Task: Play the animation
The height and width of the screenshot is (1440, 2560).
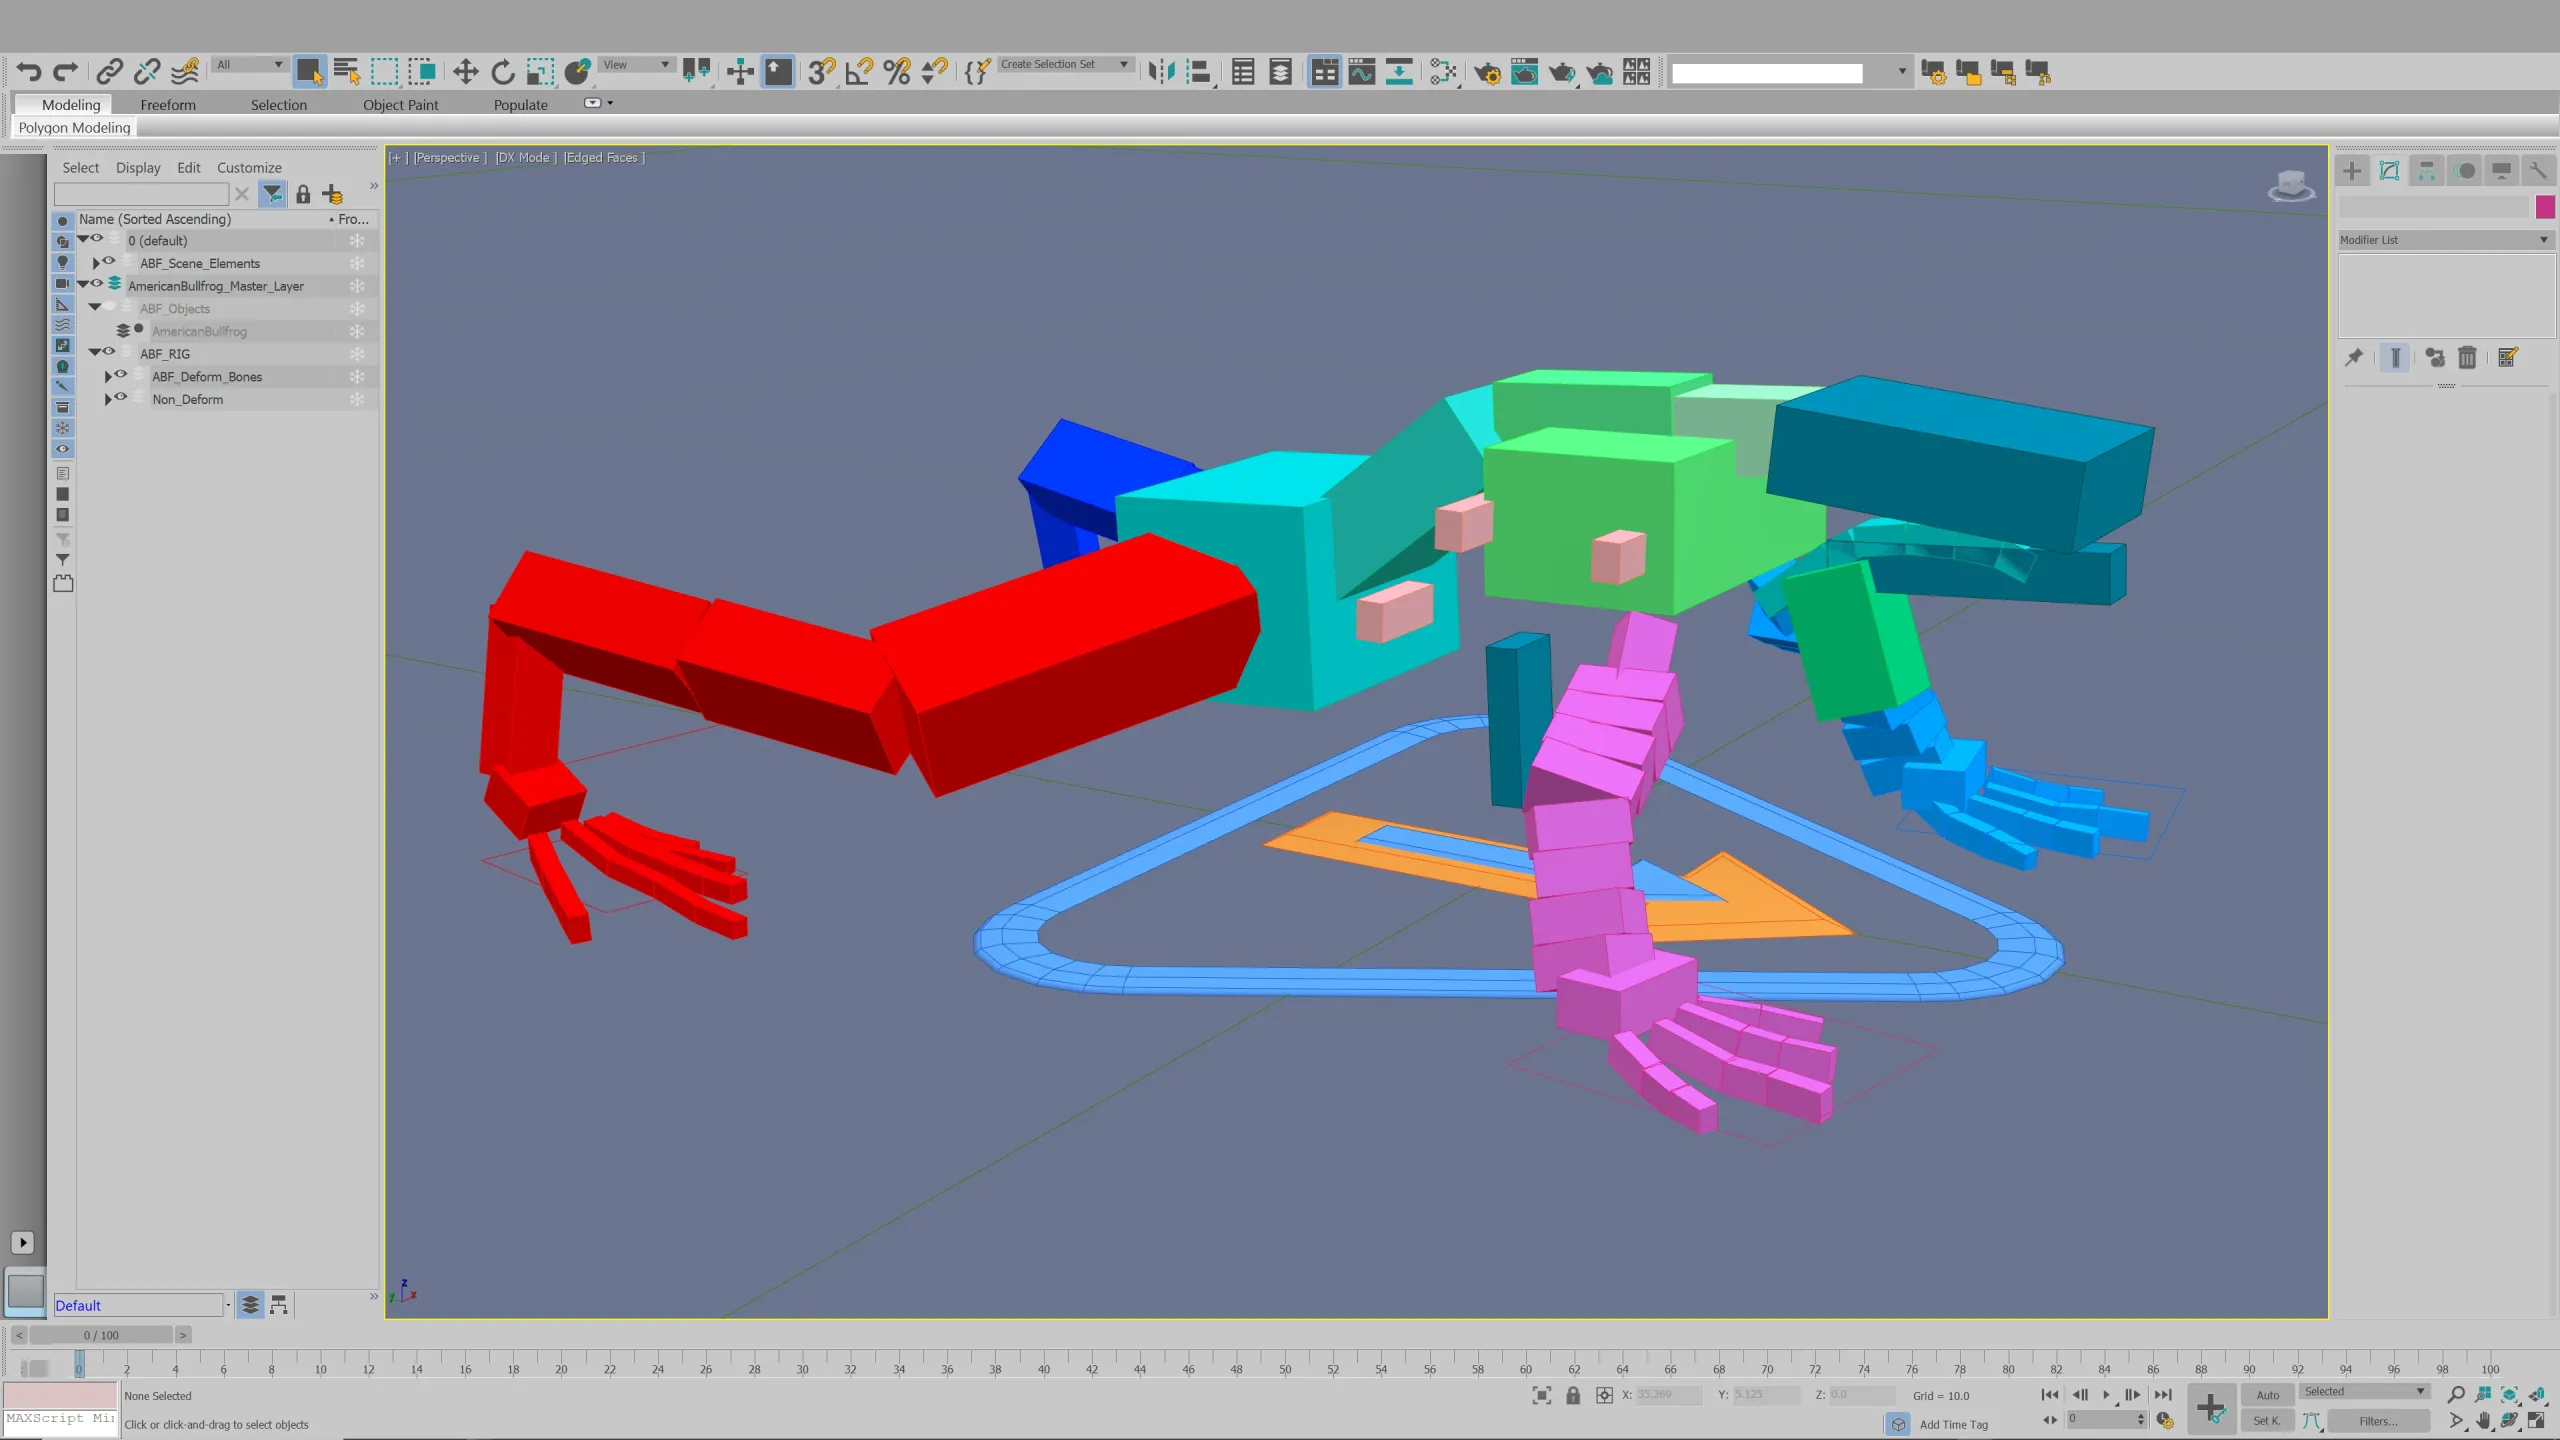Action: coord(2106,1395)
